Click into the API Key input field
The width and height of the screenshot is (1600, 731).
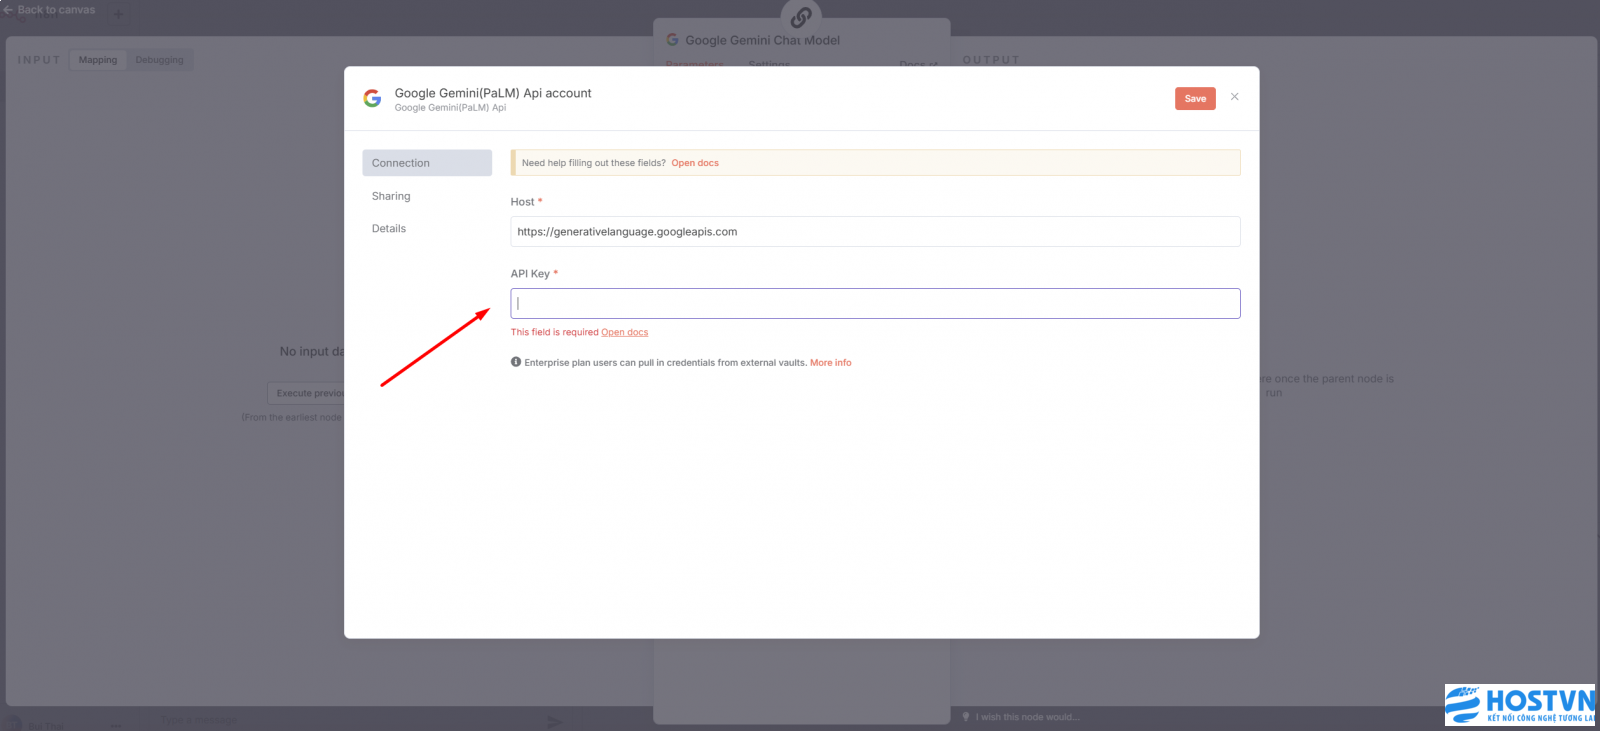pos(875,304)
